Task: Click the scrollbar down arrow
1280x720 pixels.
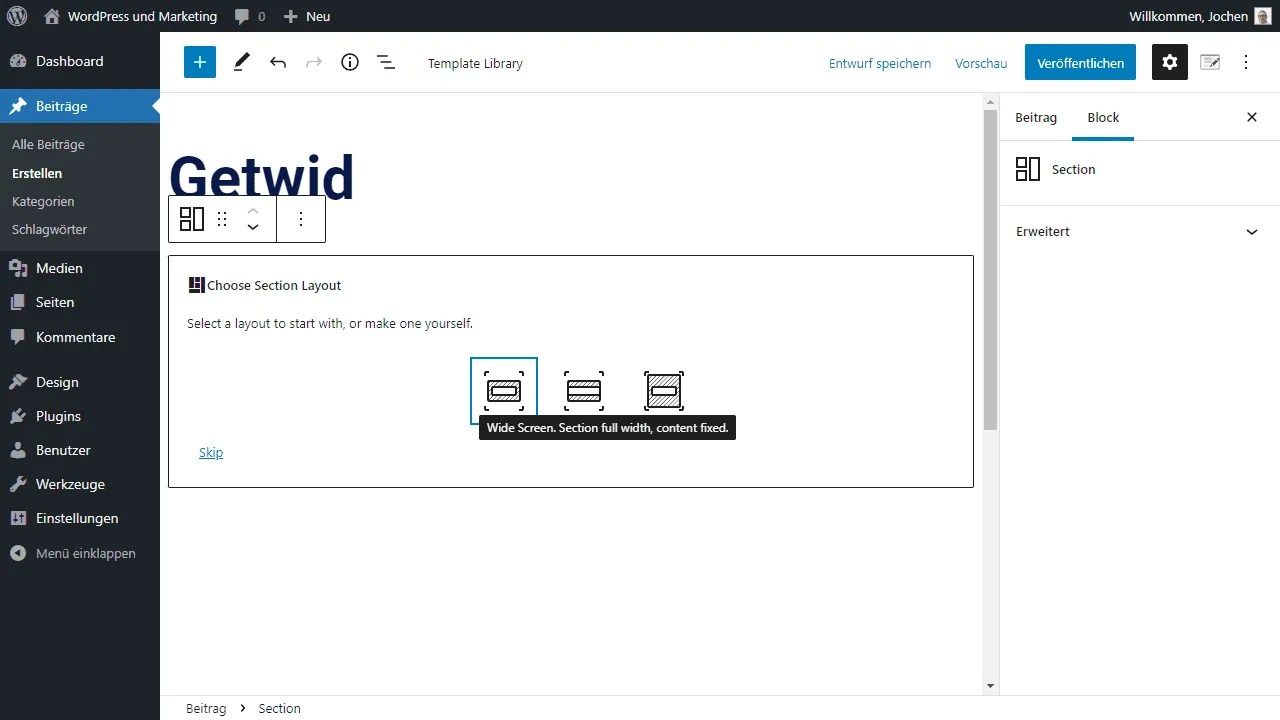Action: [991, 686]
